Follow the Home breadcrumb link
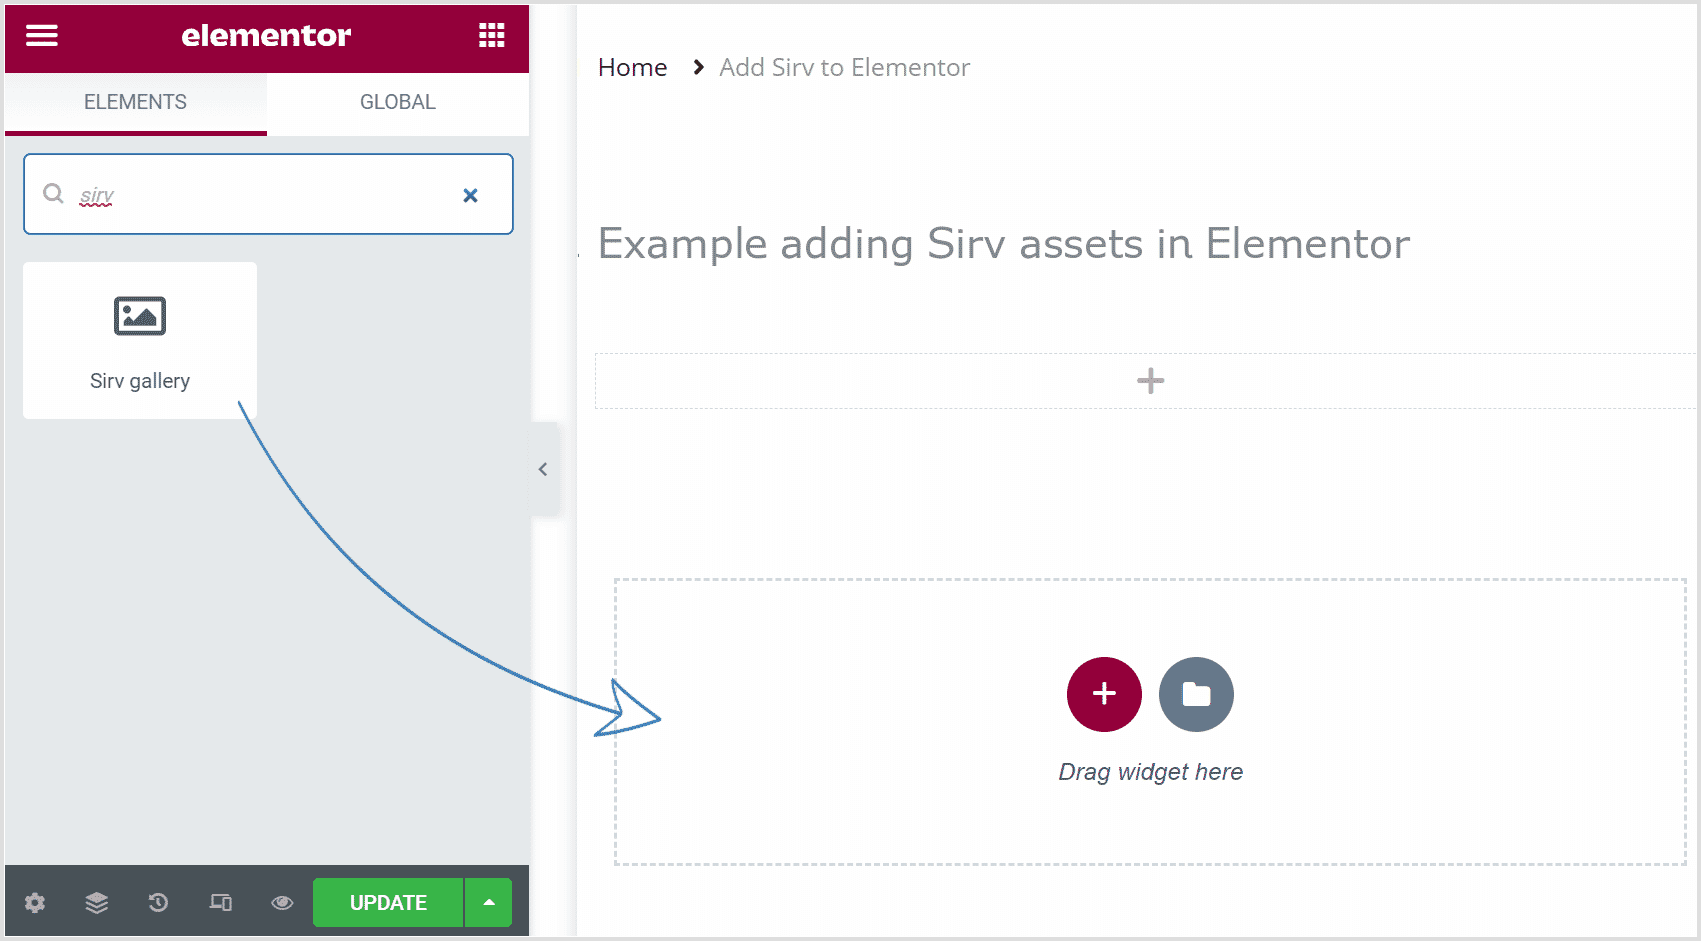The width and height of the screenshot is (1701, 941). coord(632,67)
